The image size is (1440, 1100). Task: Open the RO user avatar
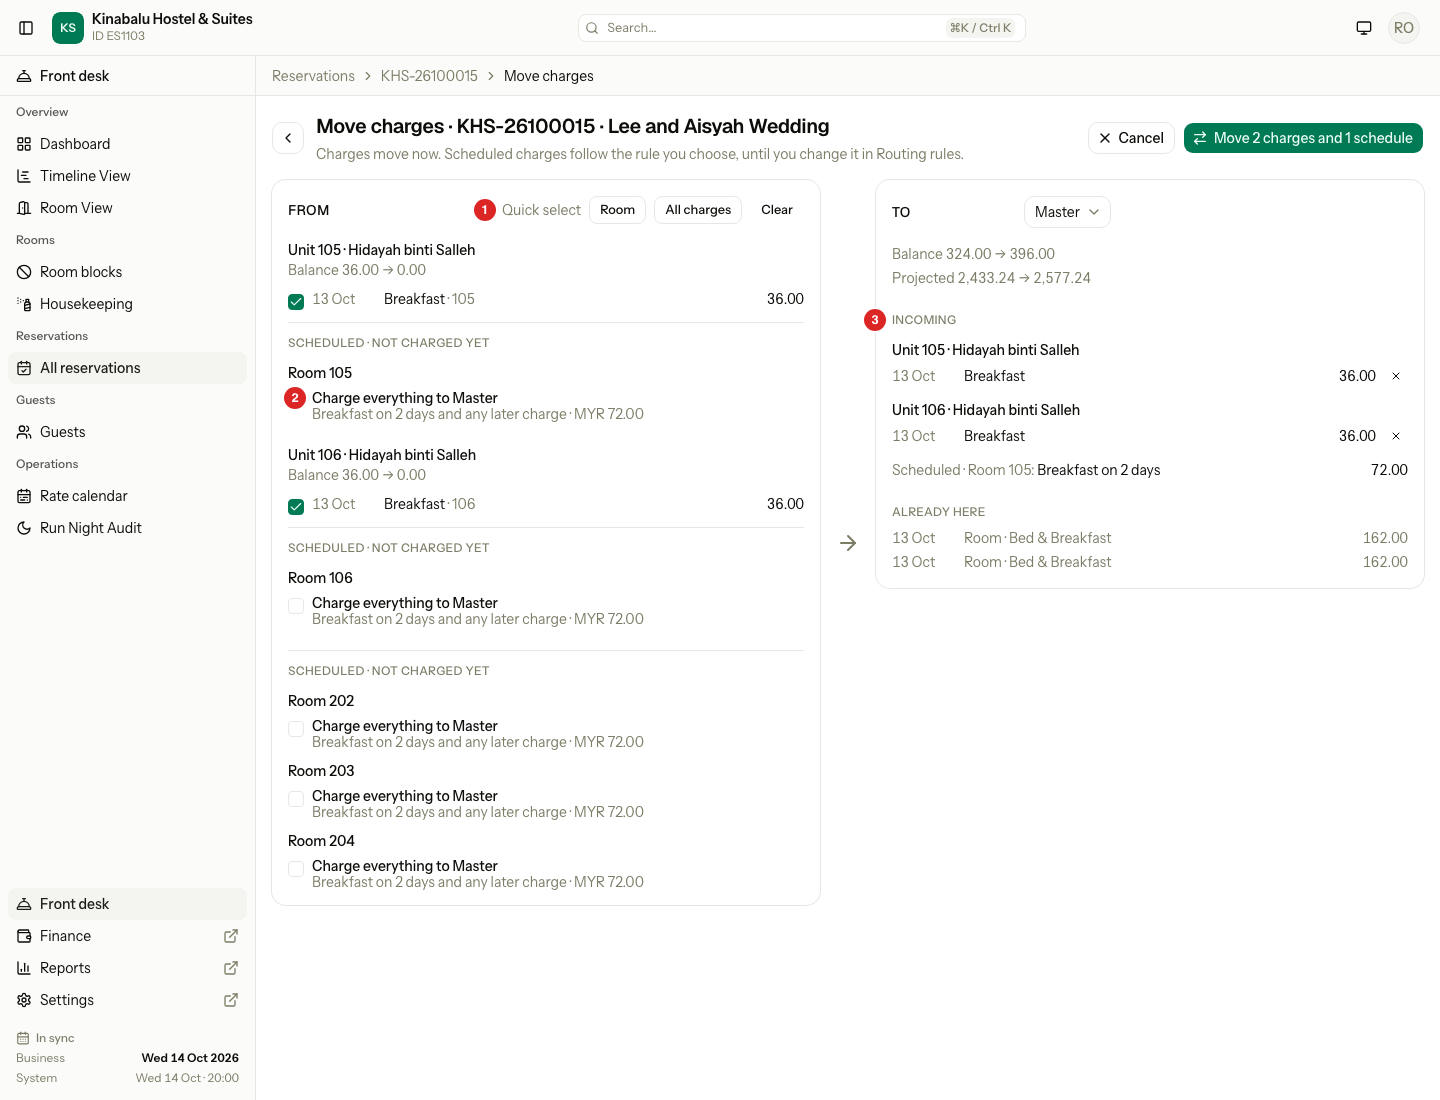[x=1404, y=28]
